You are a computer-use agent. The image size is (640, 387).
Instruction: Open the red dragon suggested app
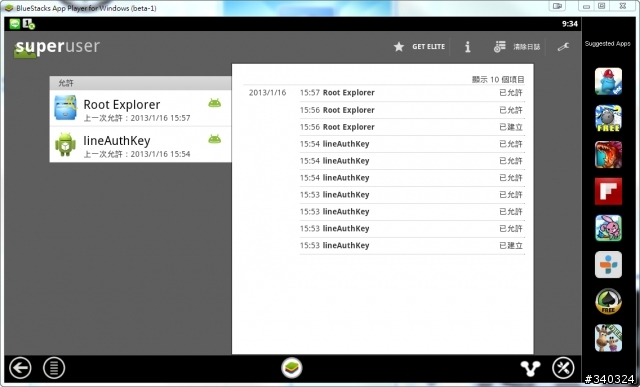point(608,154)
